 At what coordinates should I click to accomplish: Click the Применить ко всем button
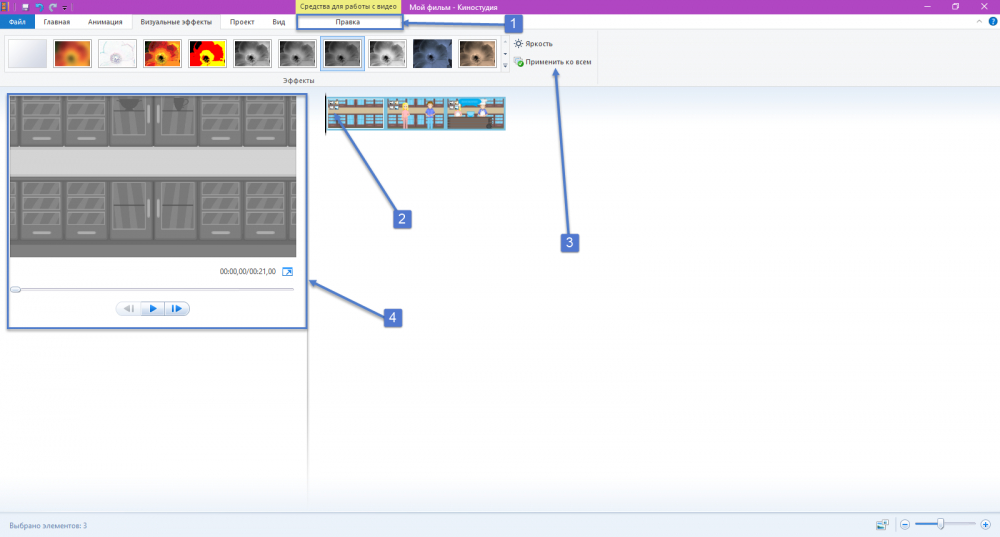click(552, 62)
